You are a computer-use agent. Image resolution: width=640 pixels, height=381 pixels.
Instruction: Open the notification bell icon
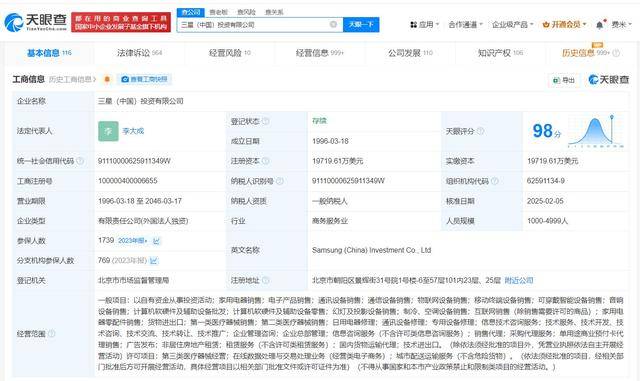click(599, 25)
